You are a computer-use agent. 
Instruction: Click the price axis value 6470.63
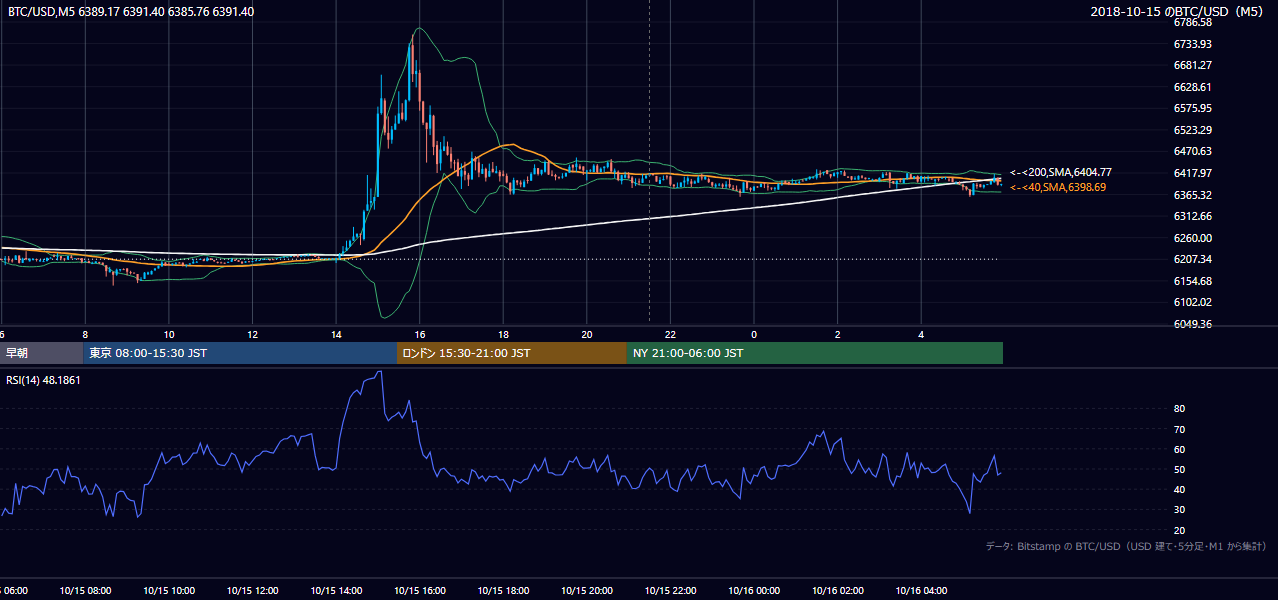(1193, 151)
